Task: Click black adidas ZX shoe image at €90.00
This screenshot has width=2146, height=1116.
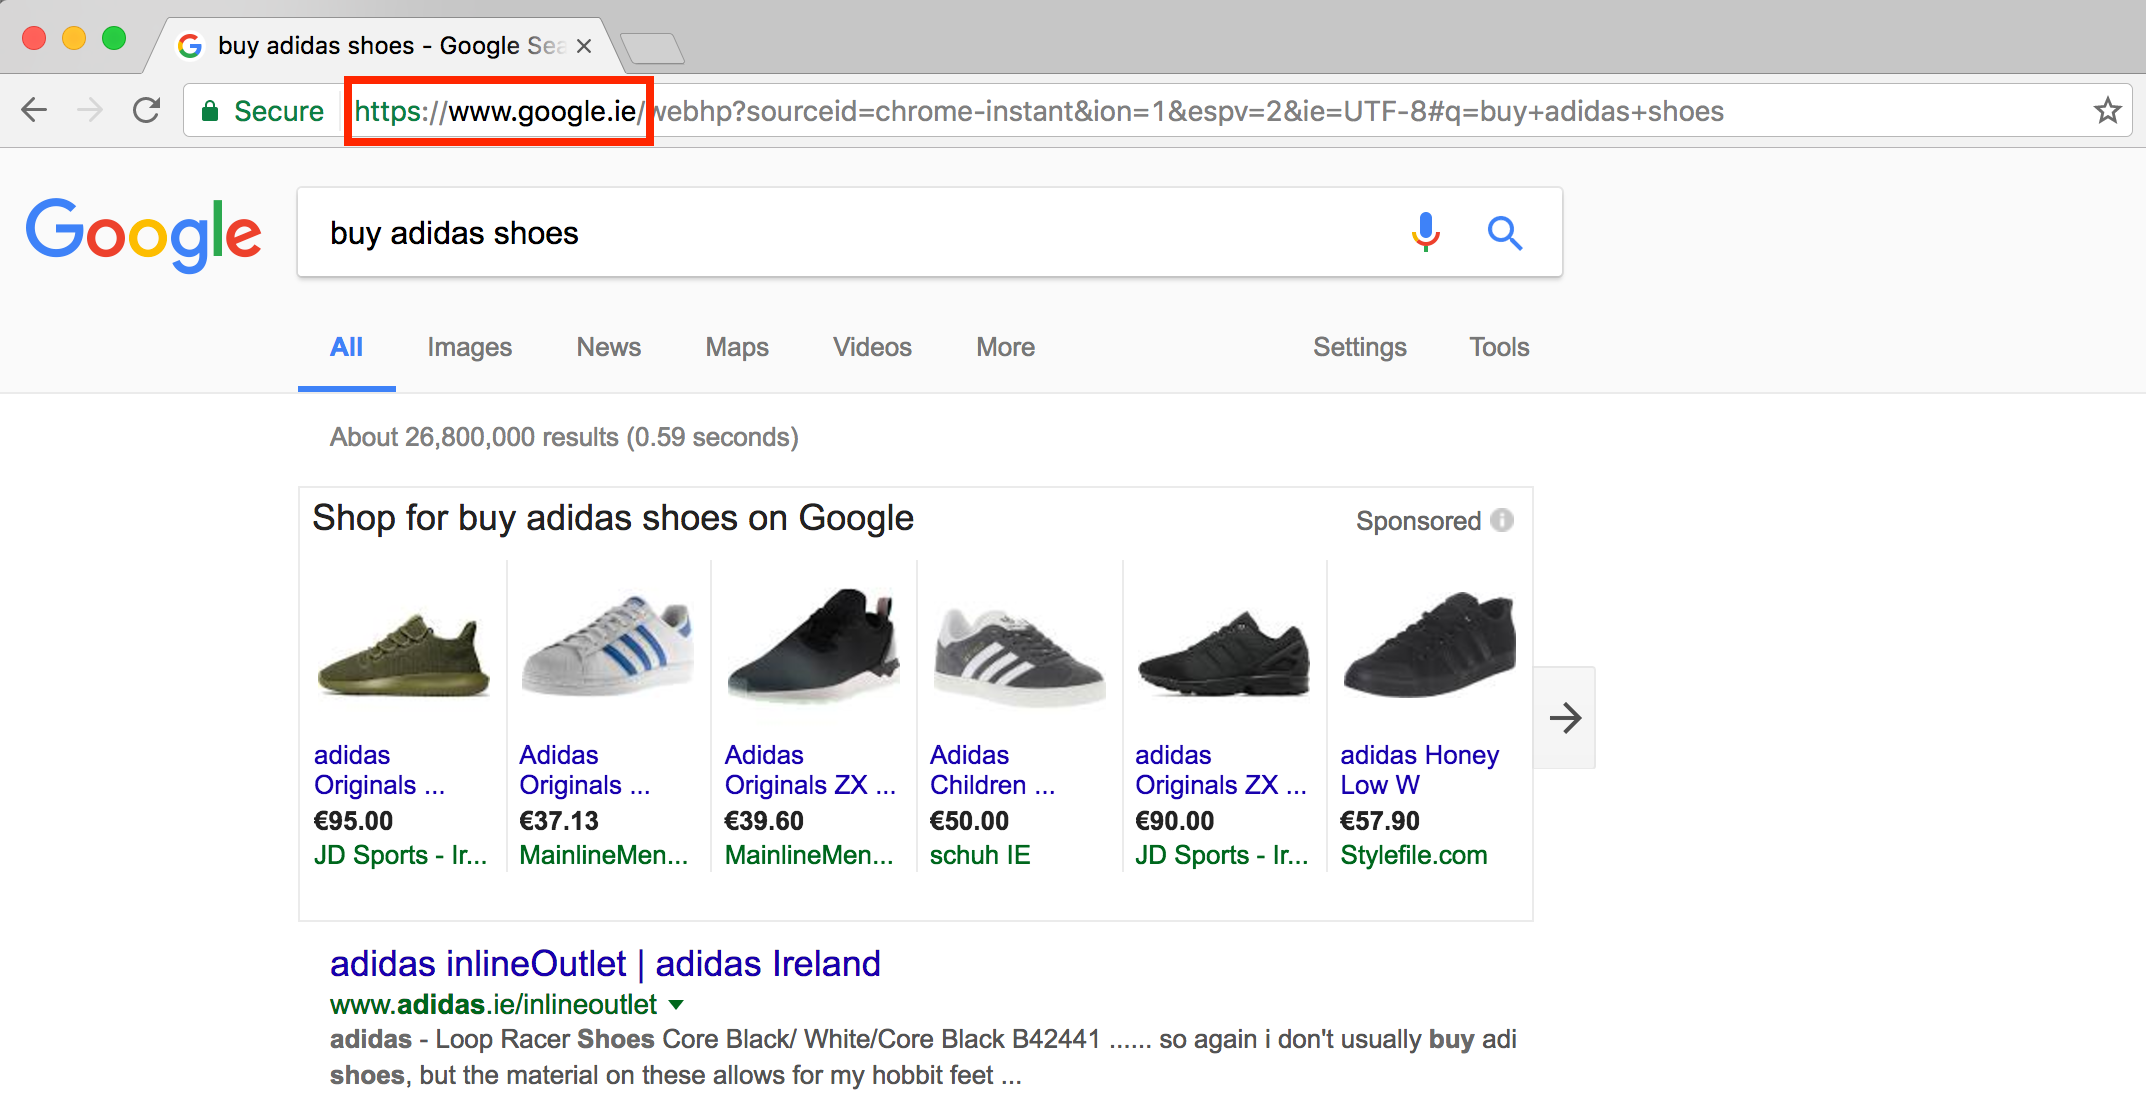Action: tap(1223, 652)
